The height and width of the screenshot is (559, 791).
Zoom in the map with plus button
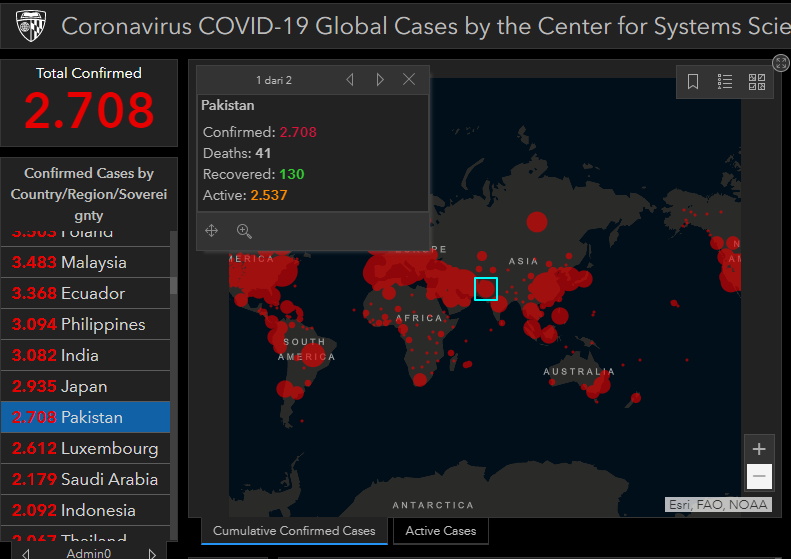tap(759, 449)
